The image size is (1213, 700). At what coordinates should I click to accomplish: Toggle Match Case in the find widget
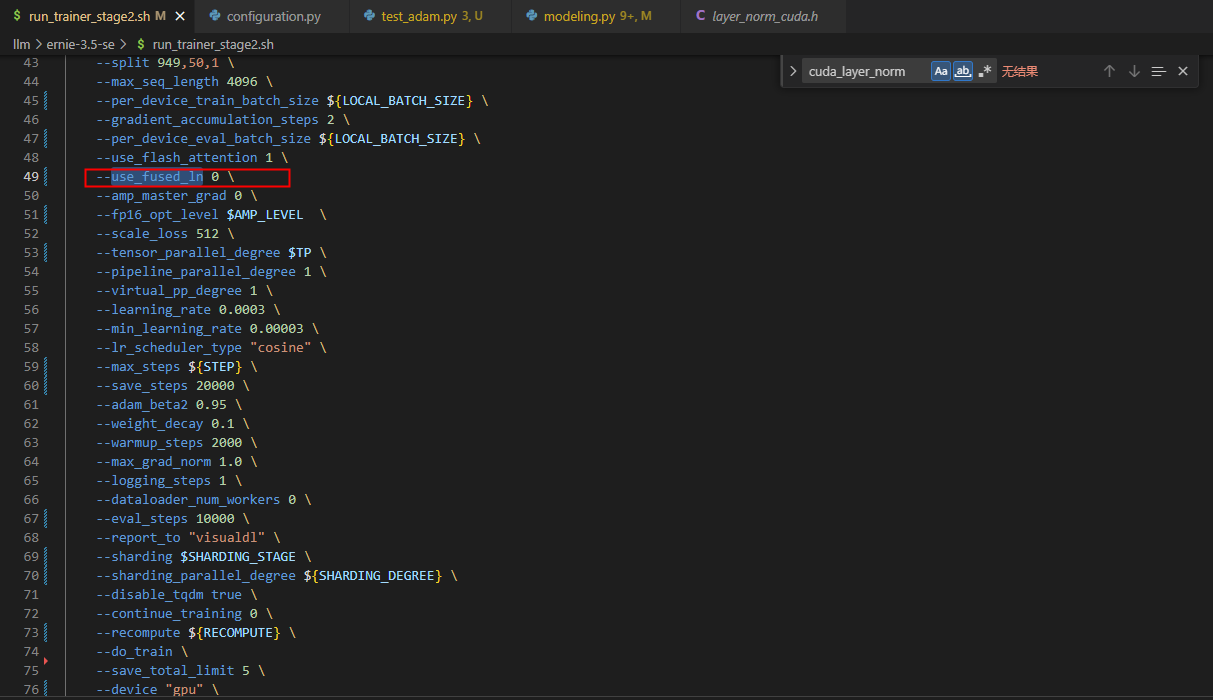pyautogui.click(x=941, y=70)
